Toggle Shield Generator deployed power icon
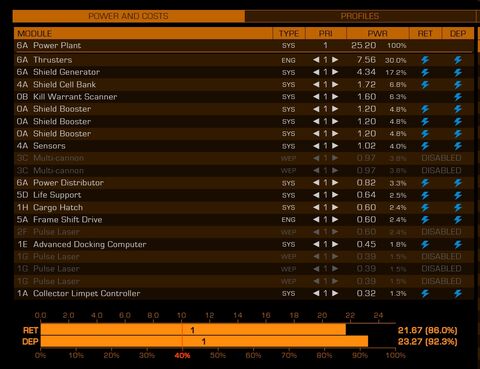 (x=458, y=72)
